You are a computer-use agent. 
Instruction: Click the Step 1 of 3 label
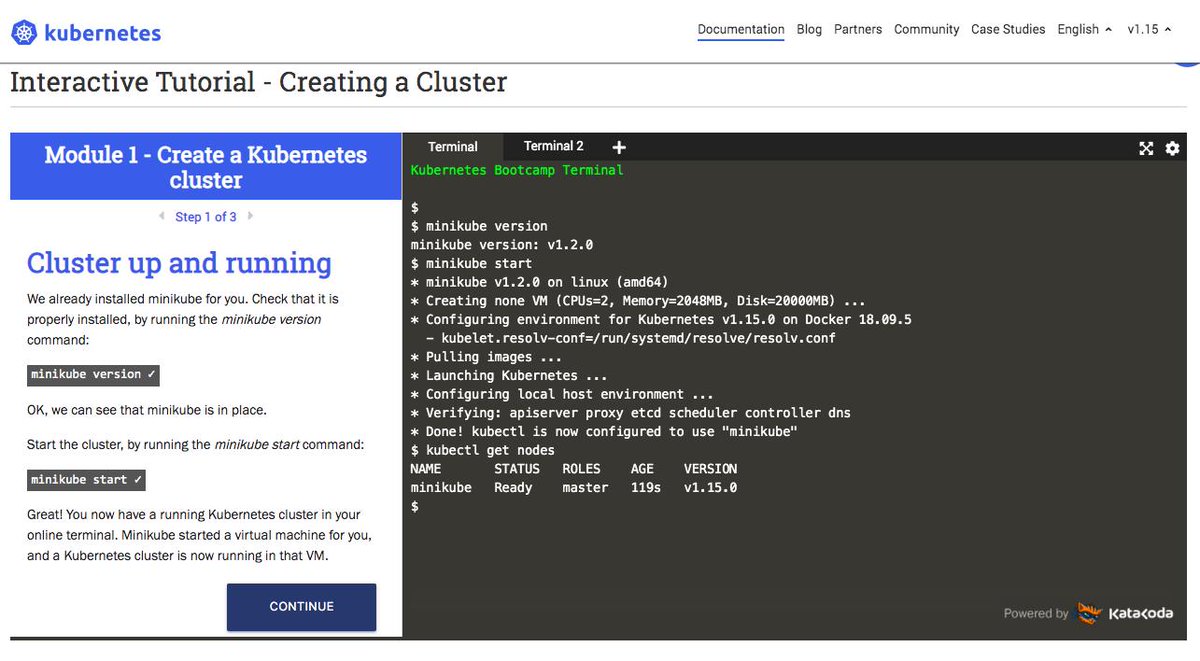pyautogui.click(x=206, y=216)
